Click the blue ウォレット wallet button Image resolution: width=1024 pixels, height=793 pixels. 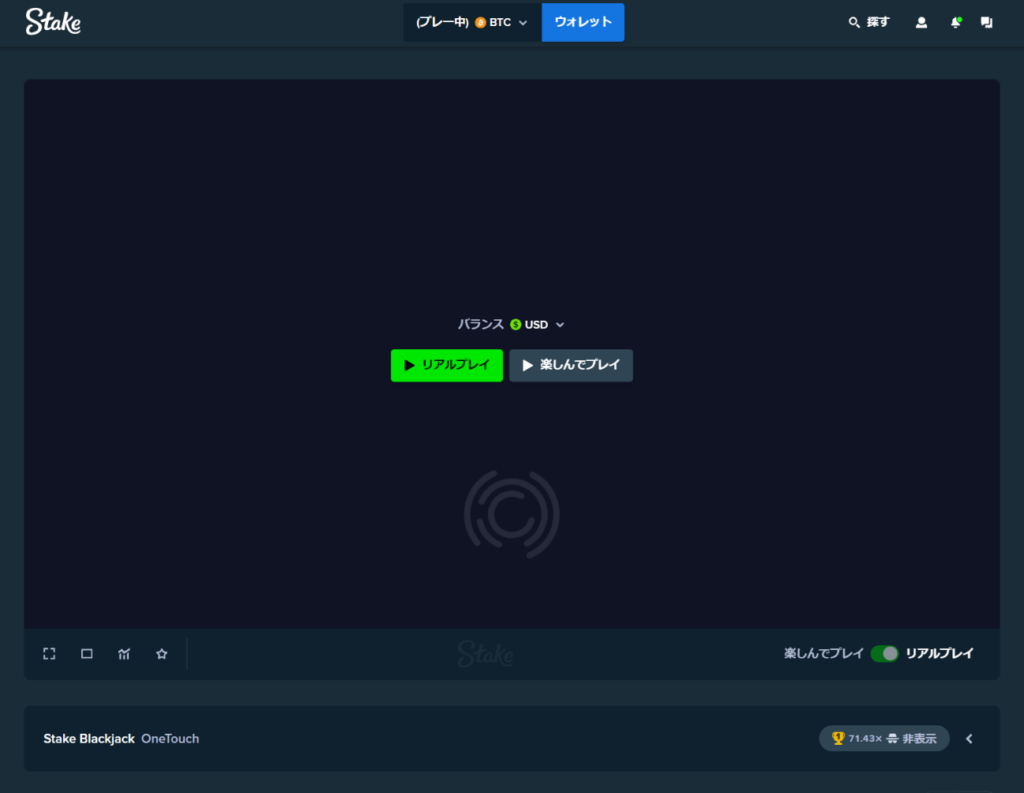tap(583, 22)
